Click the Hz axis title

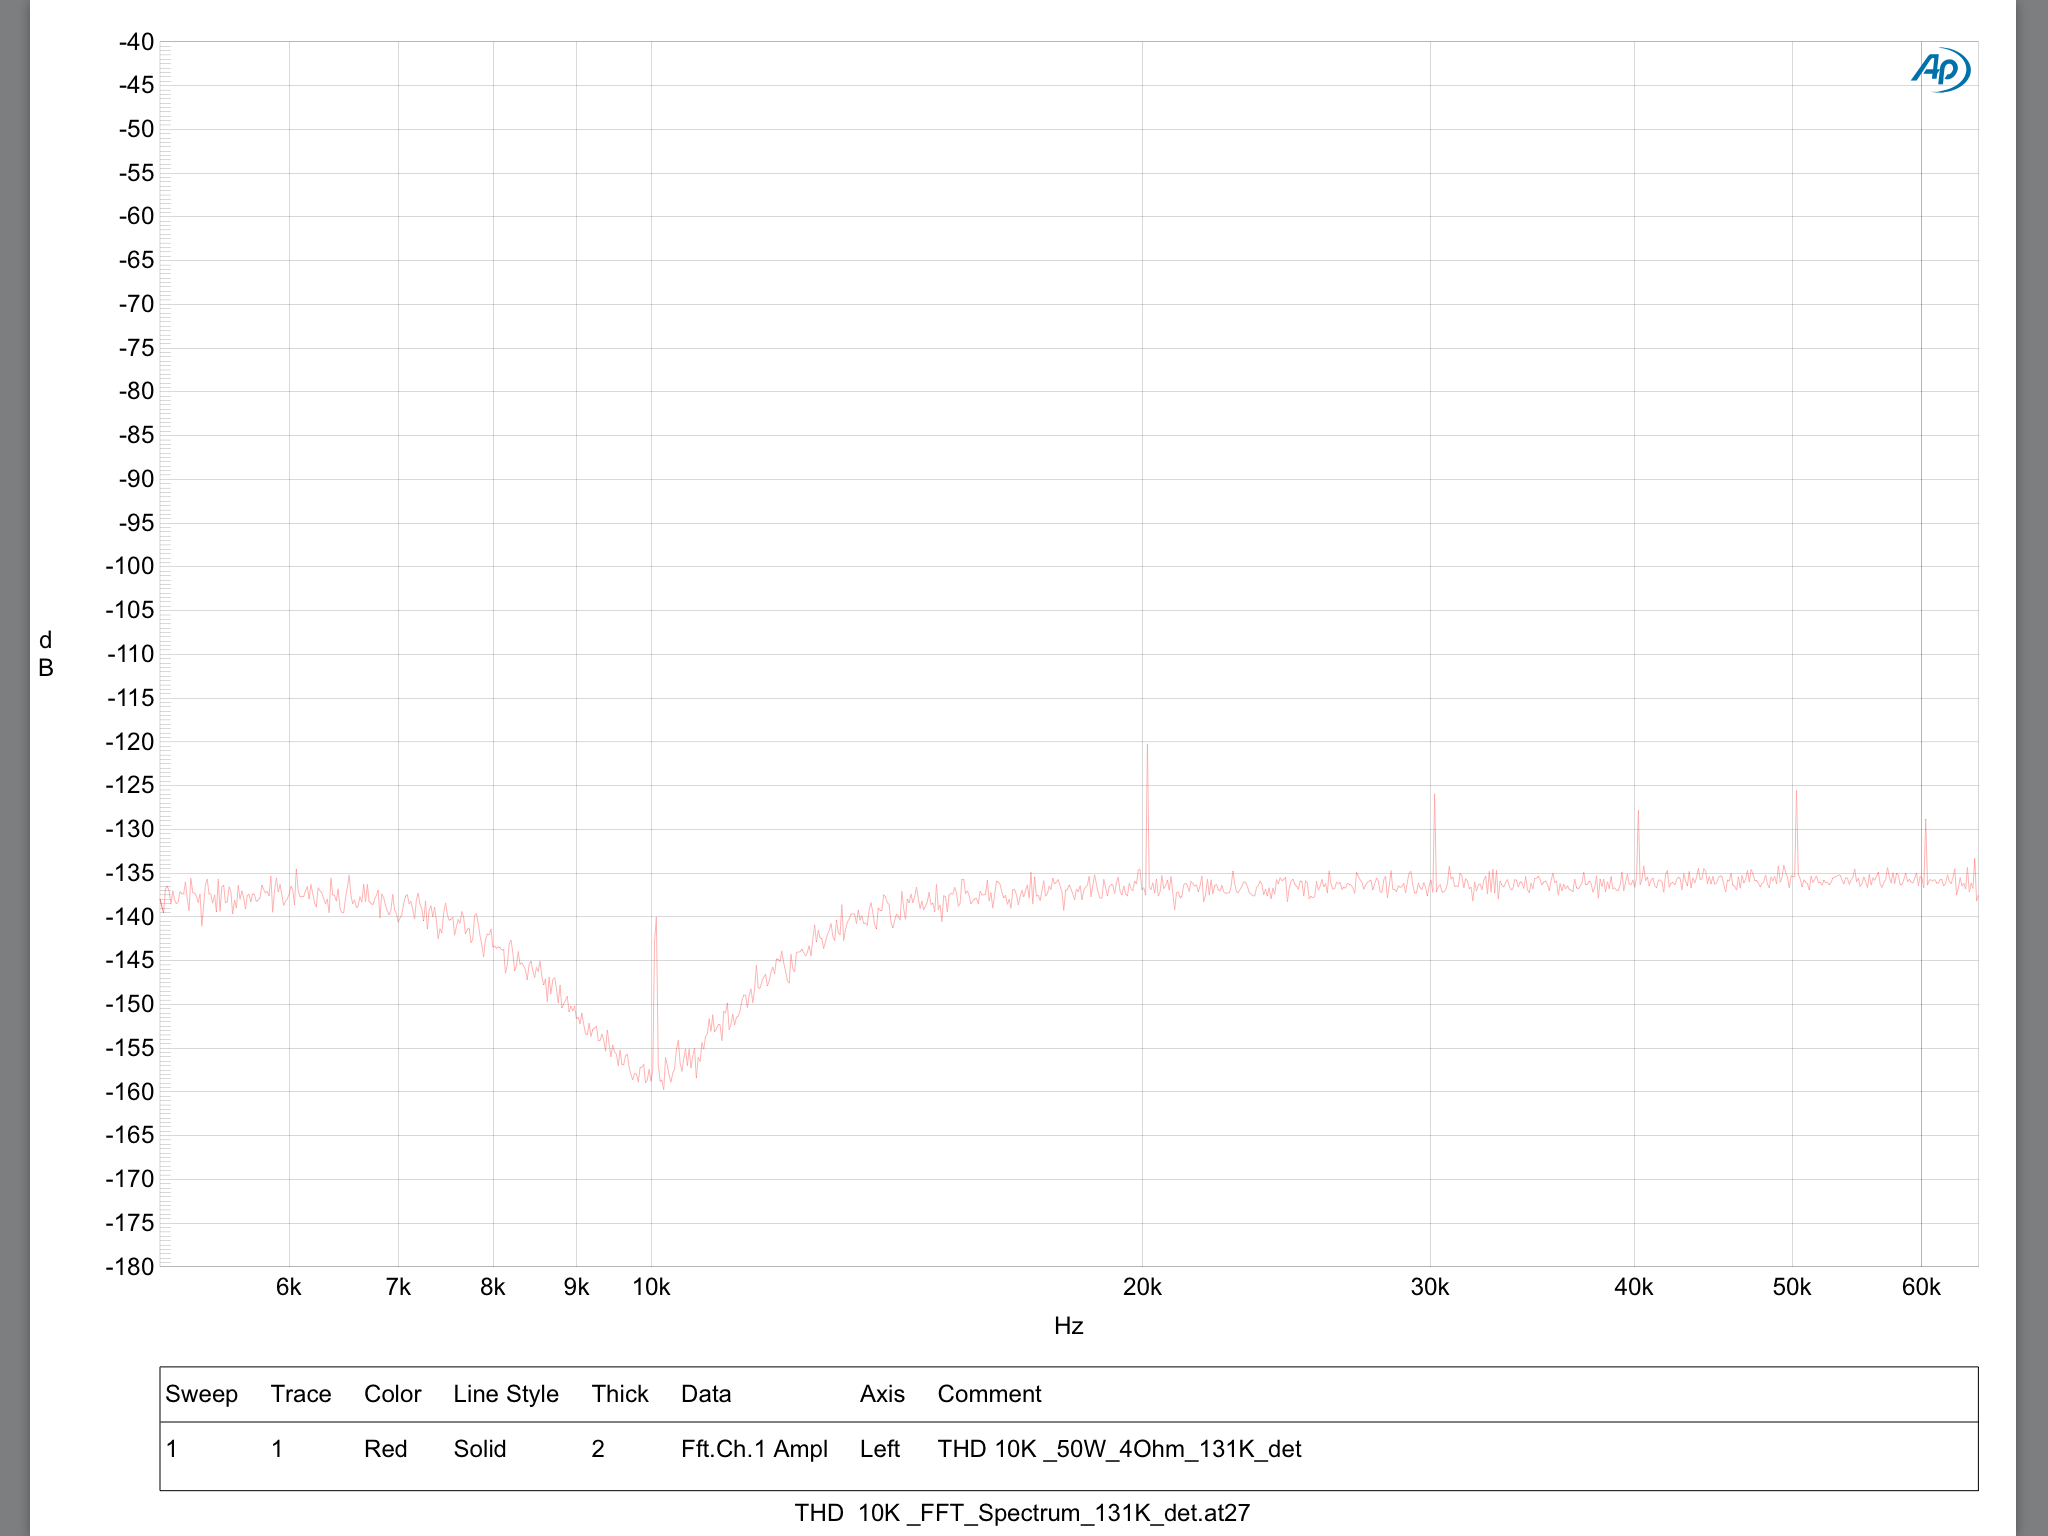[1068, 1326]
